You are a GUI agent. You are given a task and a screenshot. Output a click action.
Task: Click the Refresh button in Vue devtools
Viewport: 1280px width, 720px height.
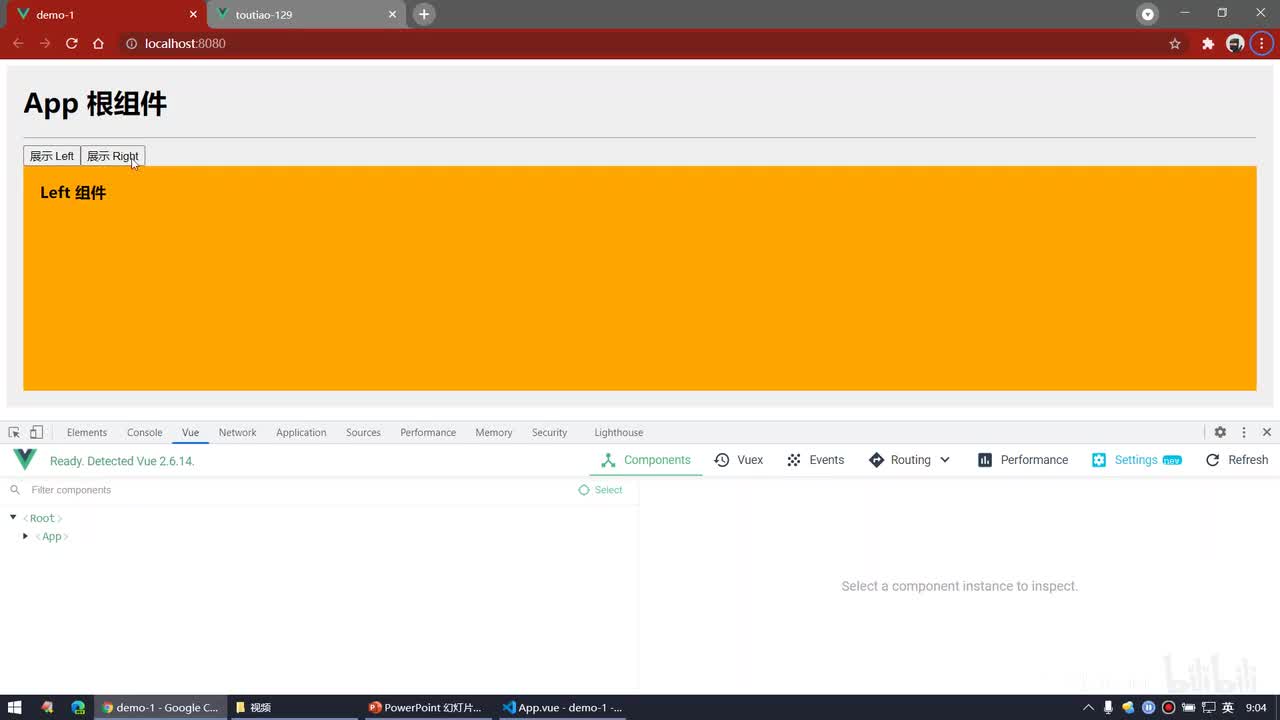1237,460
